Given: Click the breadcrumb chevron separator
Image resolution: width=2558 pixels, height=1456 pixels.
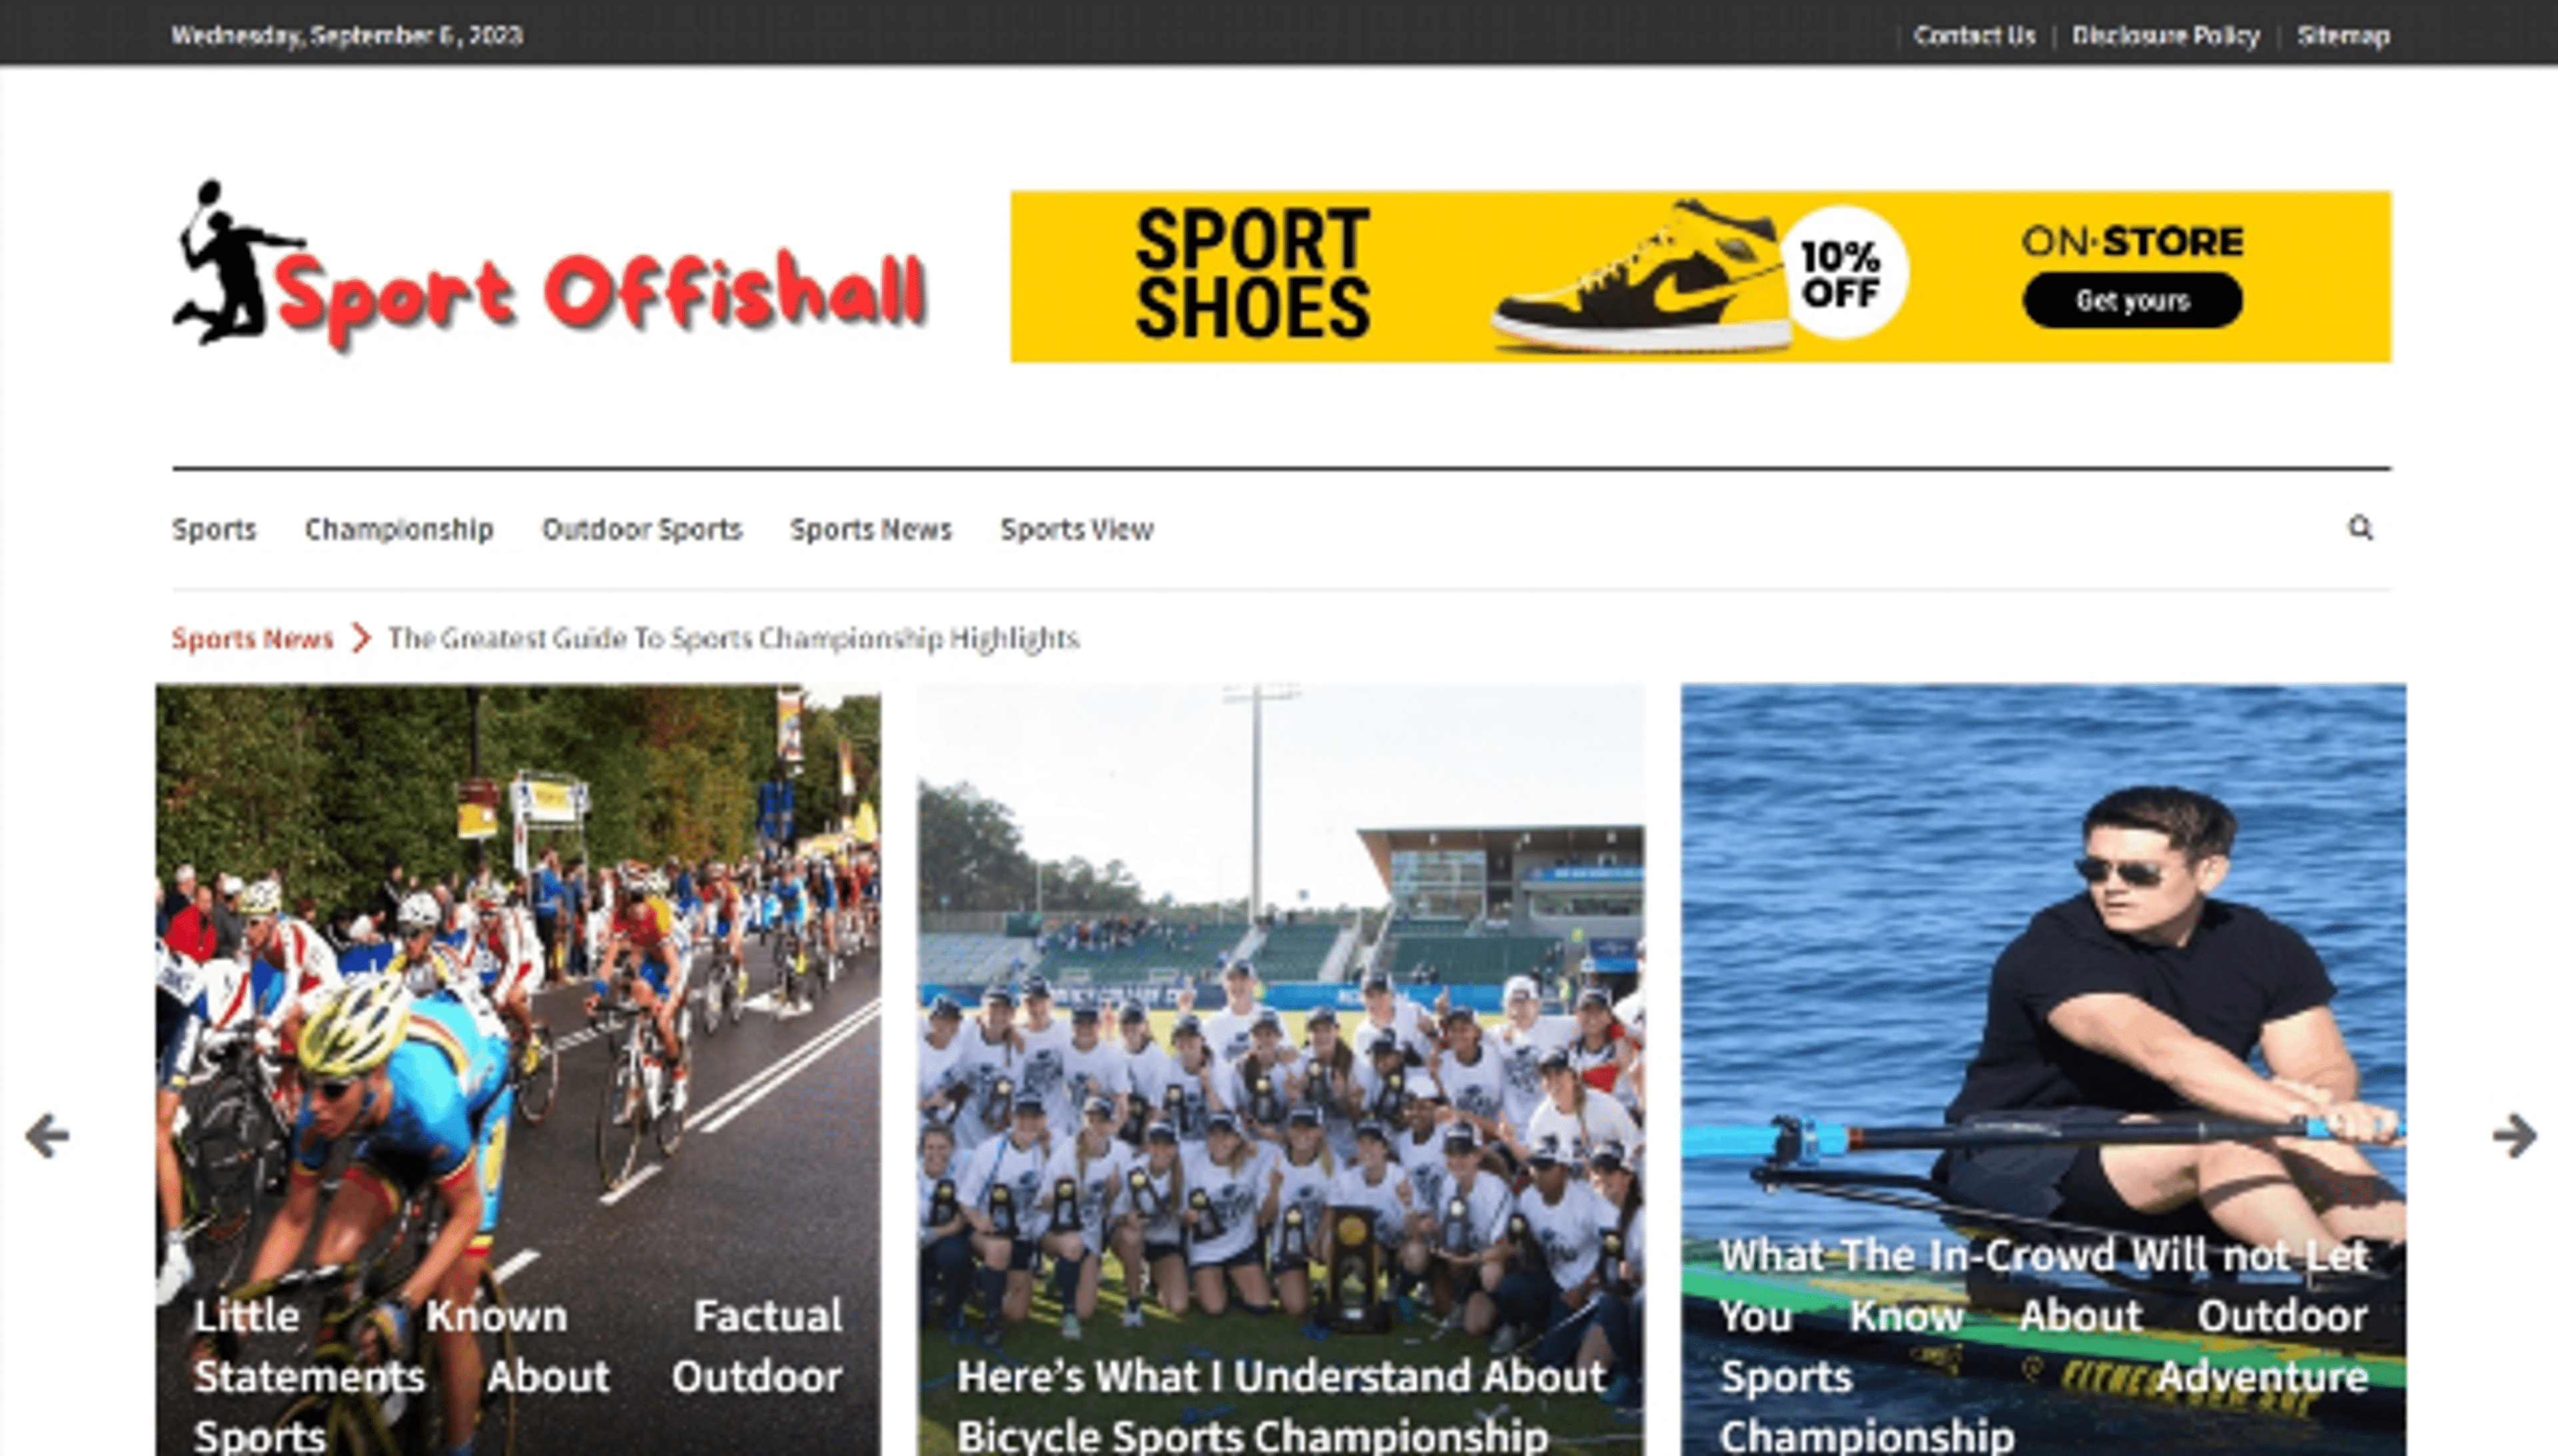Looking at the screenshot, I should point(361,638).
